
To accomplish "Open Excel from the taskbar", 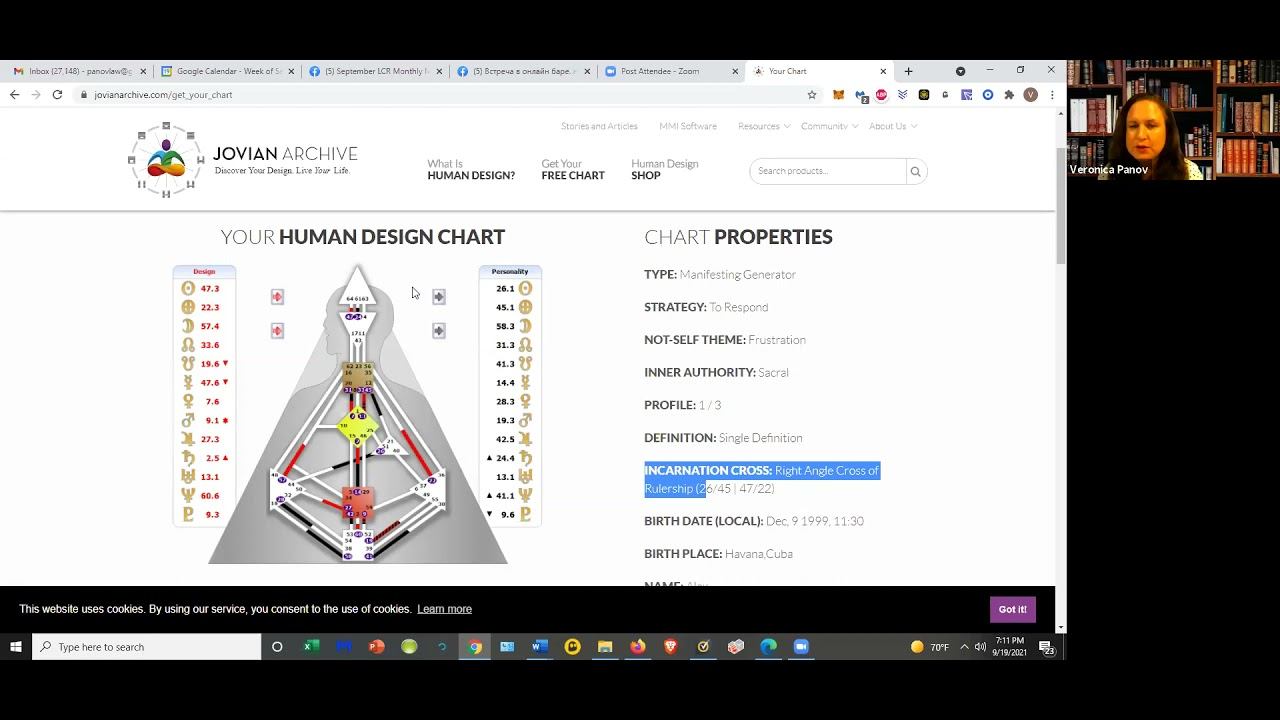I will (311, 647).
